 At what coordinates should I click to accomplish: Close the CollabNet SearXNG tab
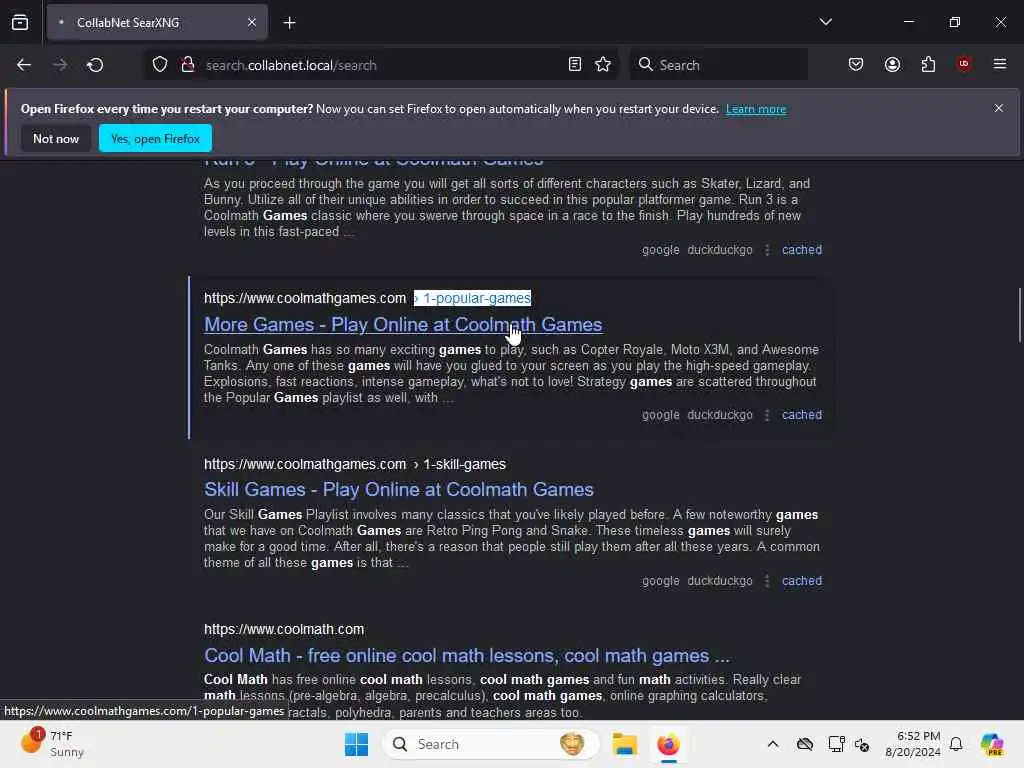pos(252,22)
